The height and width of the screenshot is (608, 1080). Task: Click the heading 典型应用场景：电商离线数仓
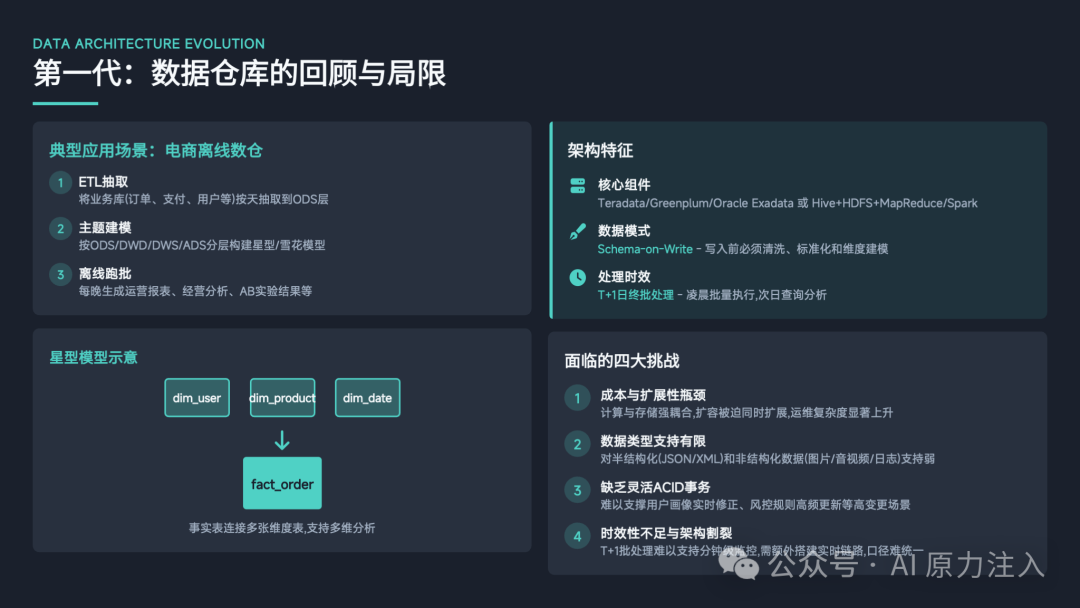click(156, 150)
